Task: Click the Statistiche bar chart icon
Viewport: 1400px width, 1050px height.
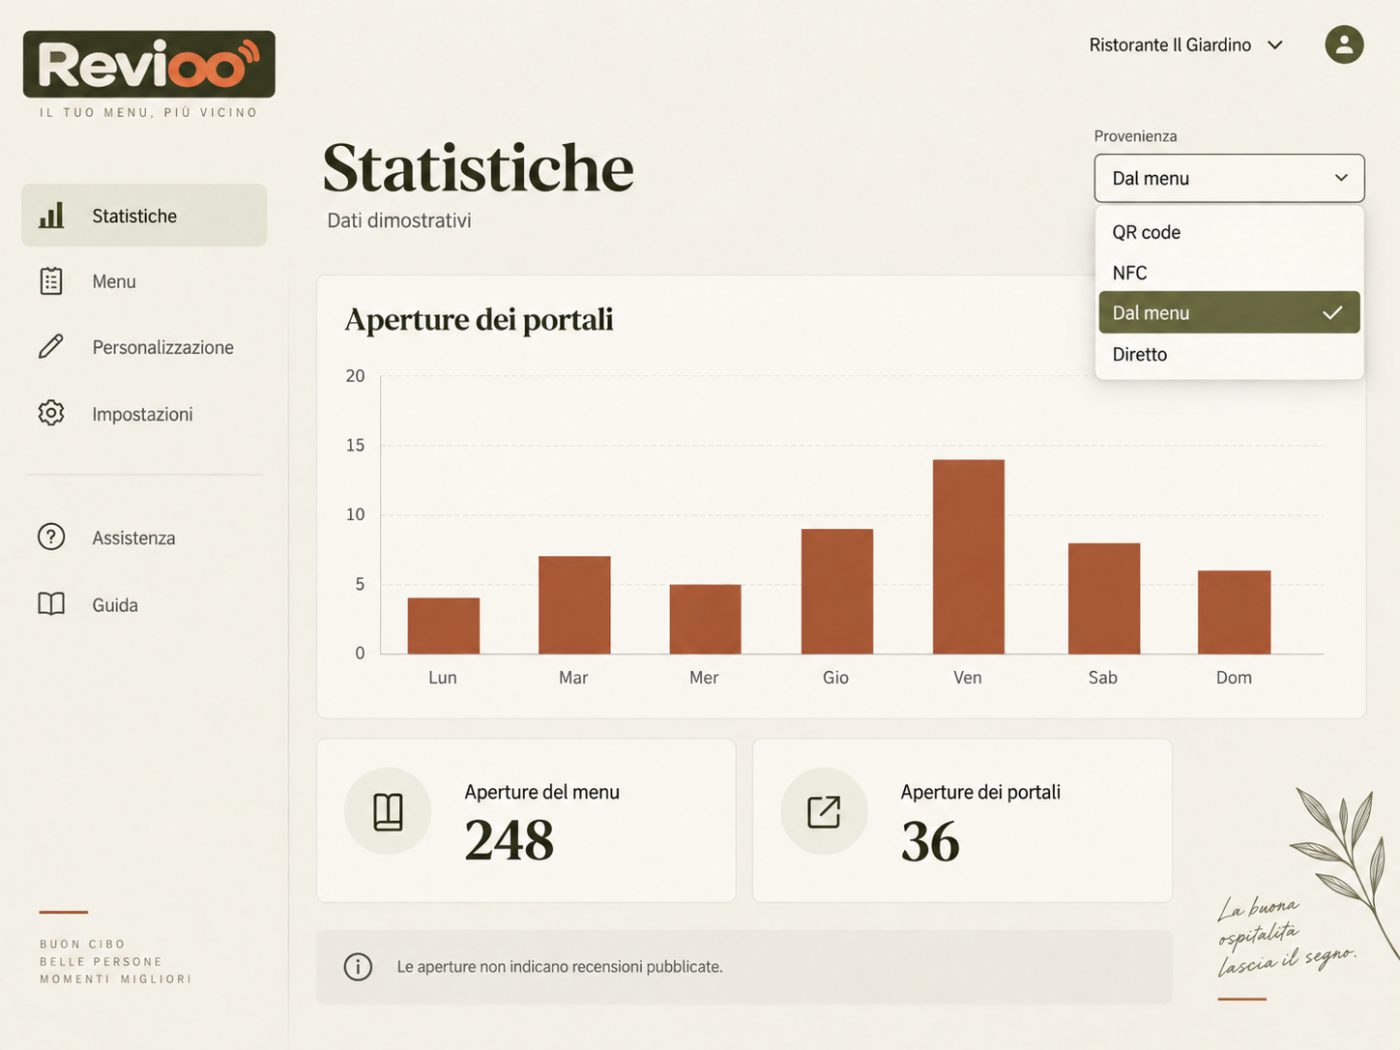Action: 51,215
